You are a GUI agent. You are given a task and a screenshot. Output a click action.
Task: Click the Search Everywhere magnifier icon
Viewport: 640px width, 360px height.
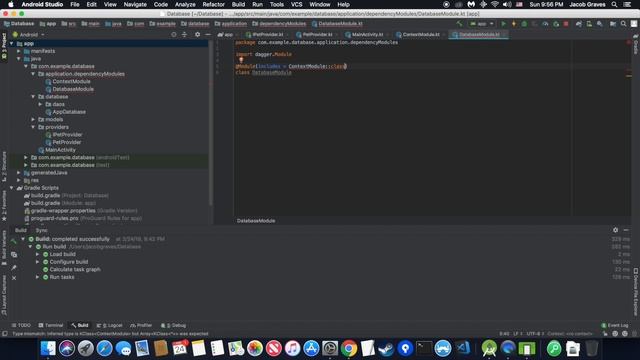(x=623, y=24)
